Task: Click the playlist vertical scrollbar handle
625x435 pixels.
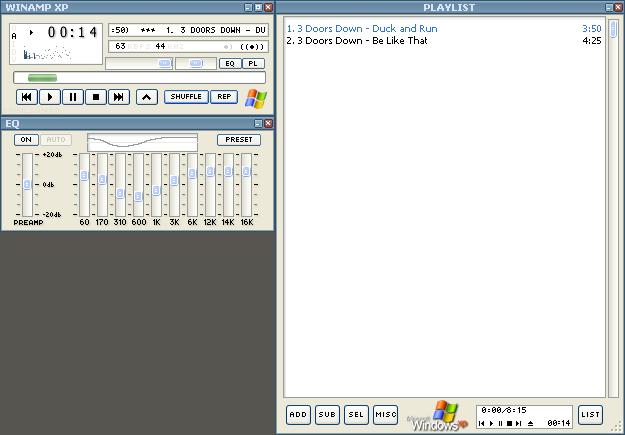Action: click(613, 29)
